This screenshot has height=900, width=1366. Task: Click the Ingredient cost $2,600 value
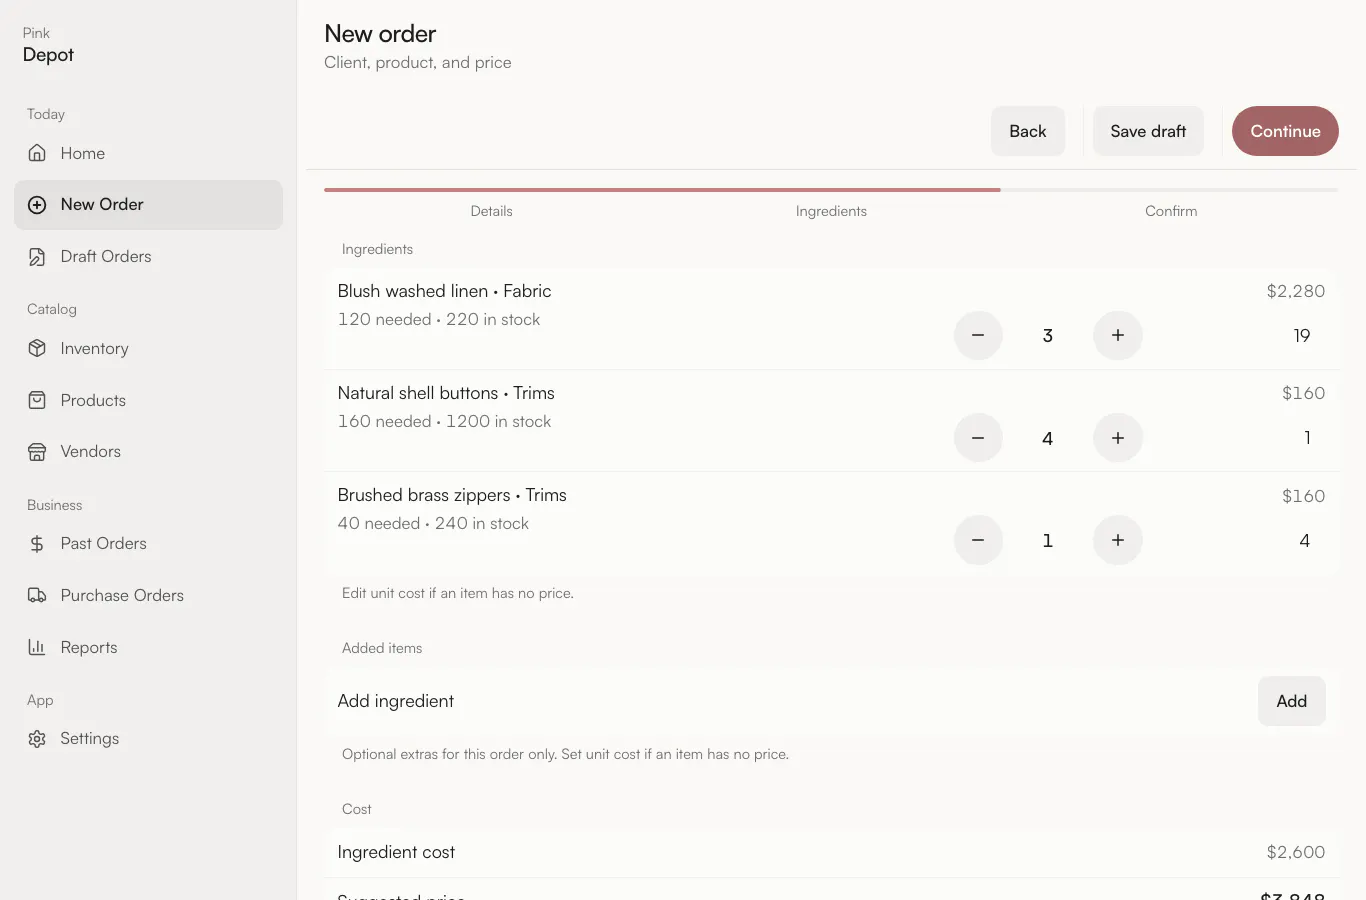1296,852
